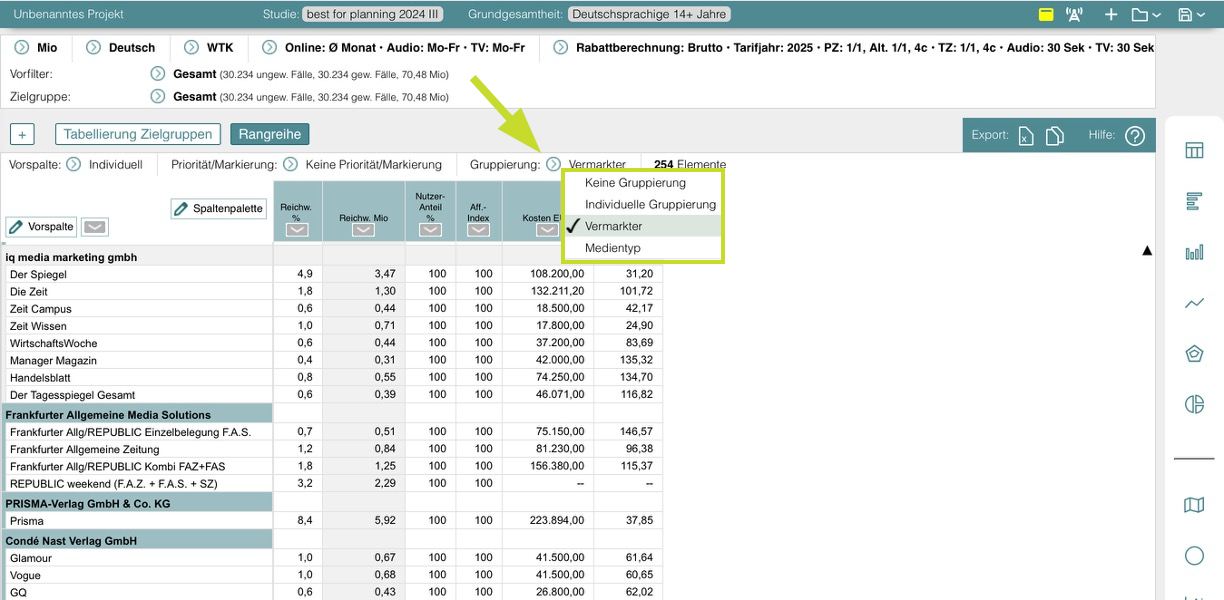Open pie chart view in sidebar
Viewport: 1224px width, 600px height.
tap(1194, 404)
